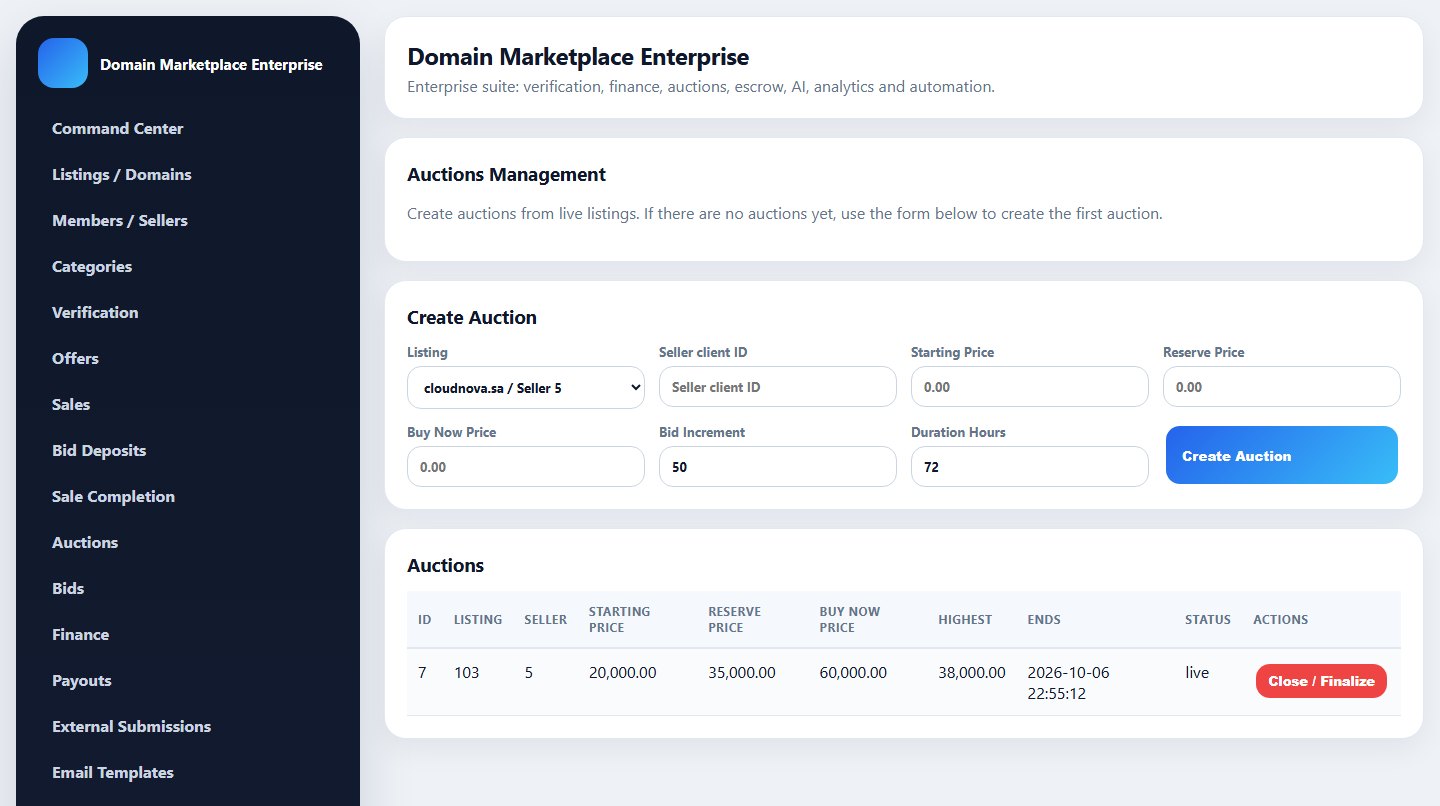Open Members / Sellers page
The height and width of the screenshot is (806, 1440).
click(120, 220)
